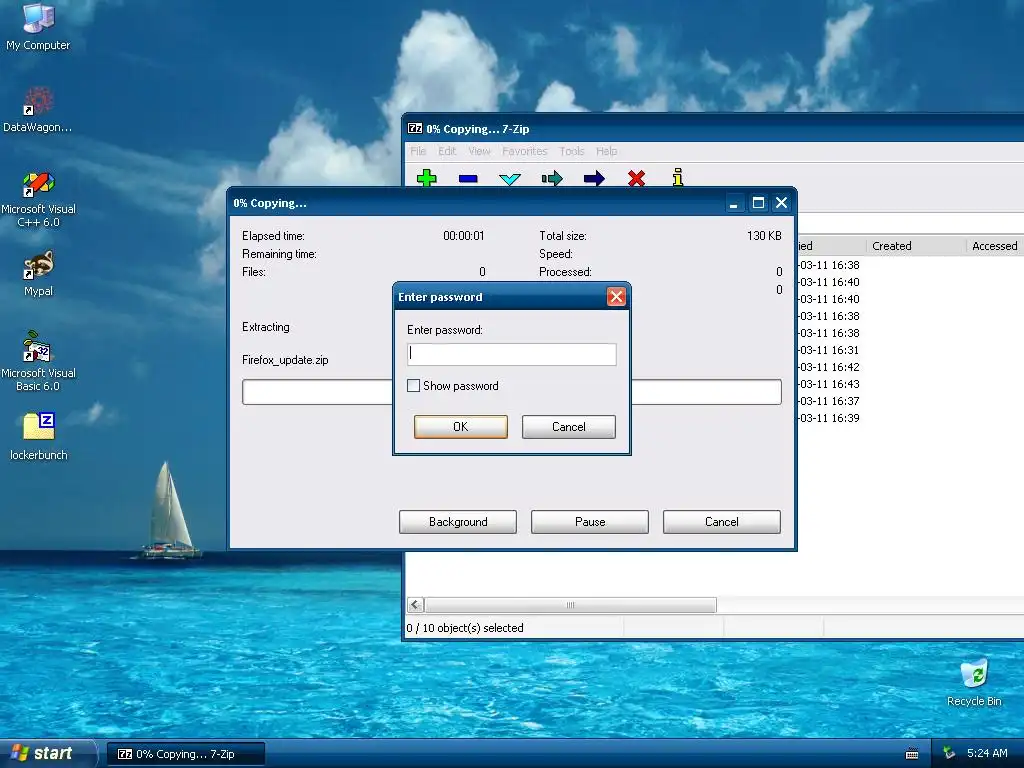Open the View menu in 7-Zip

pyautogui.click(x=479, y=151)
